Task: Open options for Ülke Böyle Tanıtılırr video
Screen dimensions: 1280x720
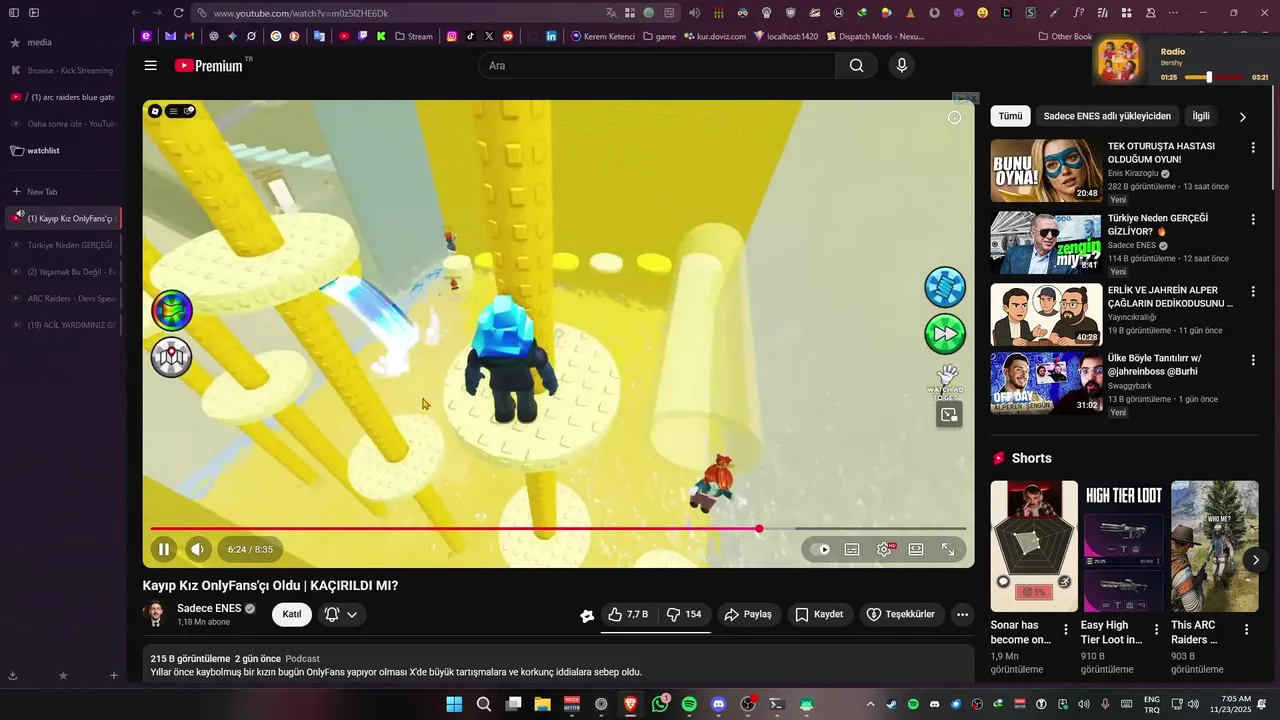Action: [1253, 360]
